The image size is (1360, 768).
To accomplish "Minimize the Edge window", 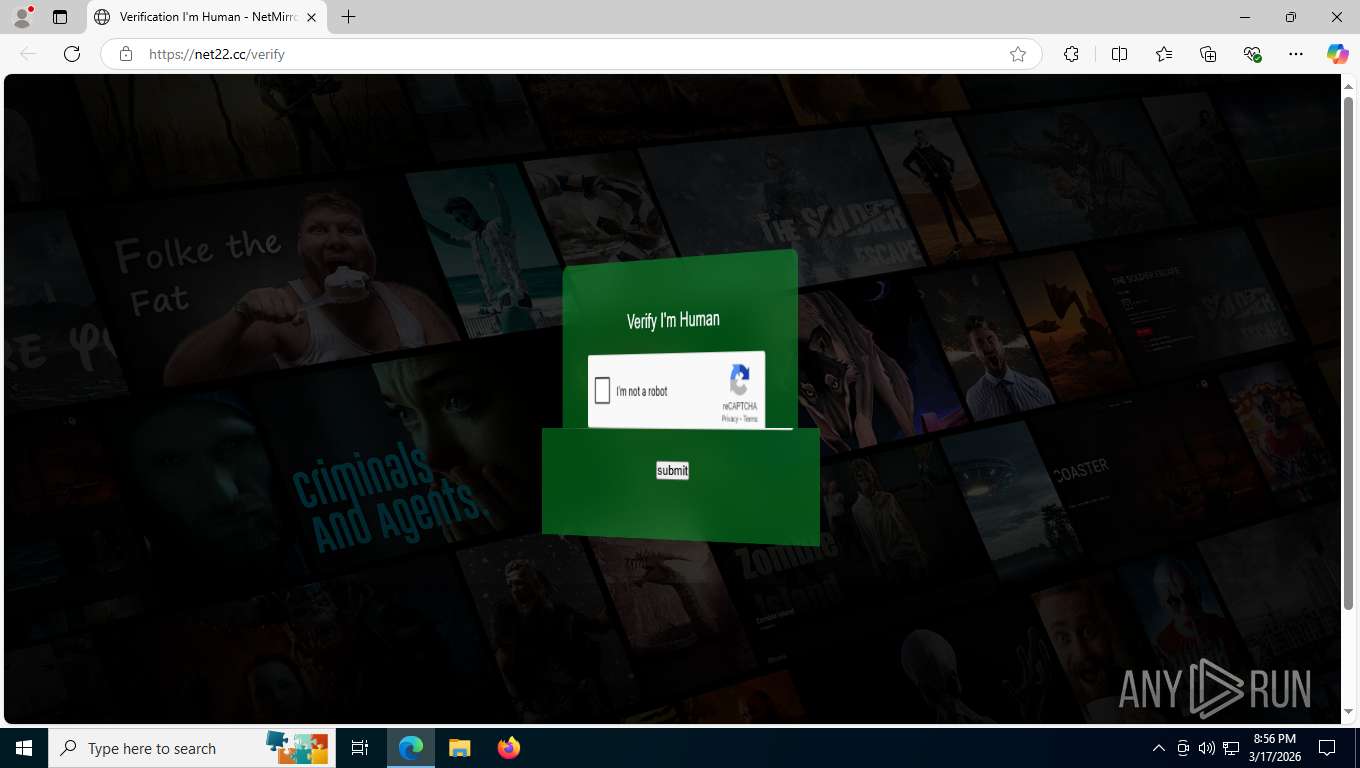I will pyautogui.click(x=1245, y=17).
